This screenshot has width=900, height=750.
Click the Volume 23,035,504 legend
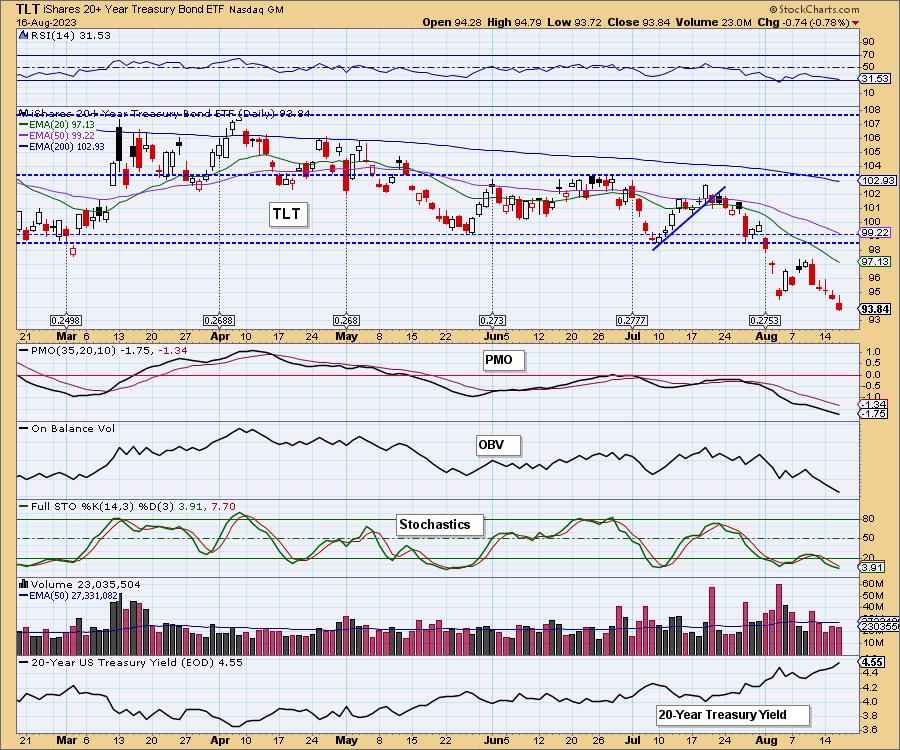point(80,584)
